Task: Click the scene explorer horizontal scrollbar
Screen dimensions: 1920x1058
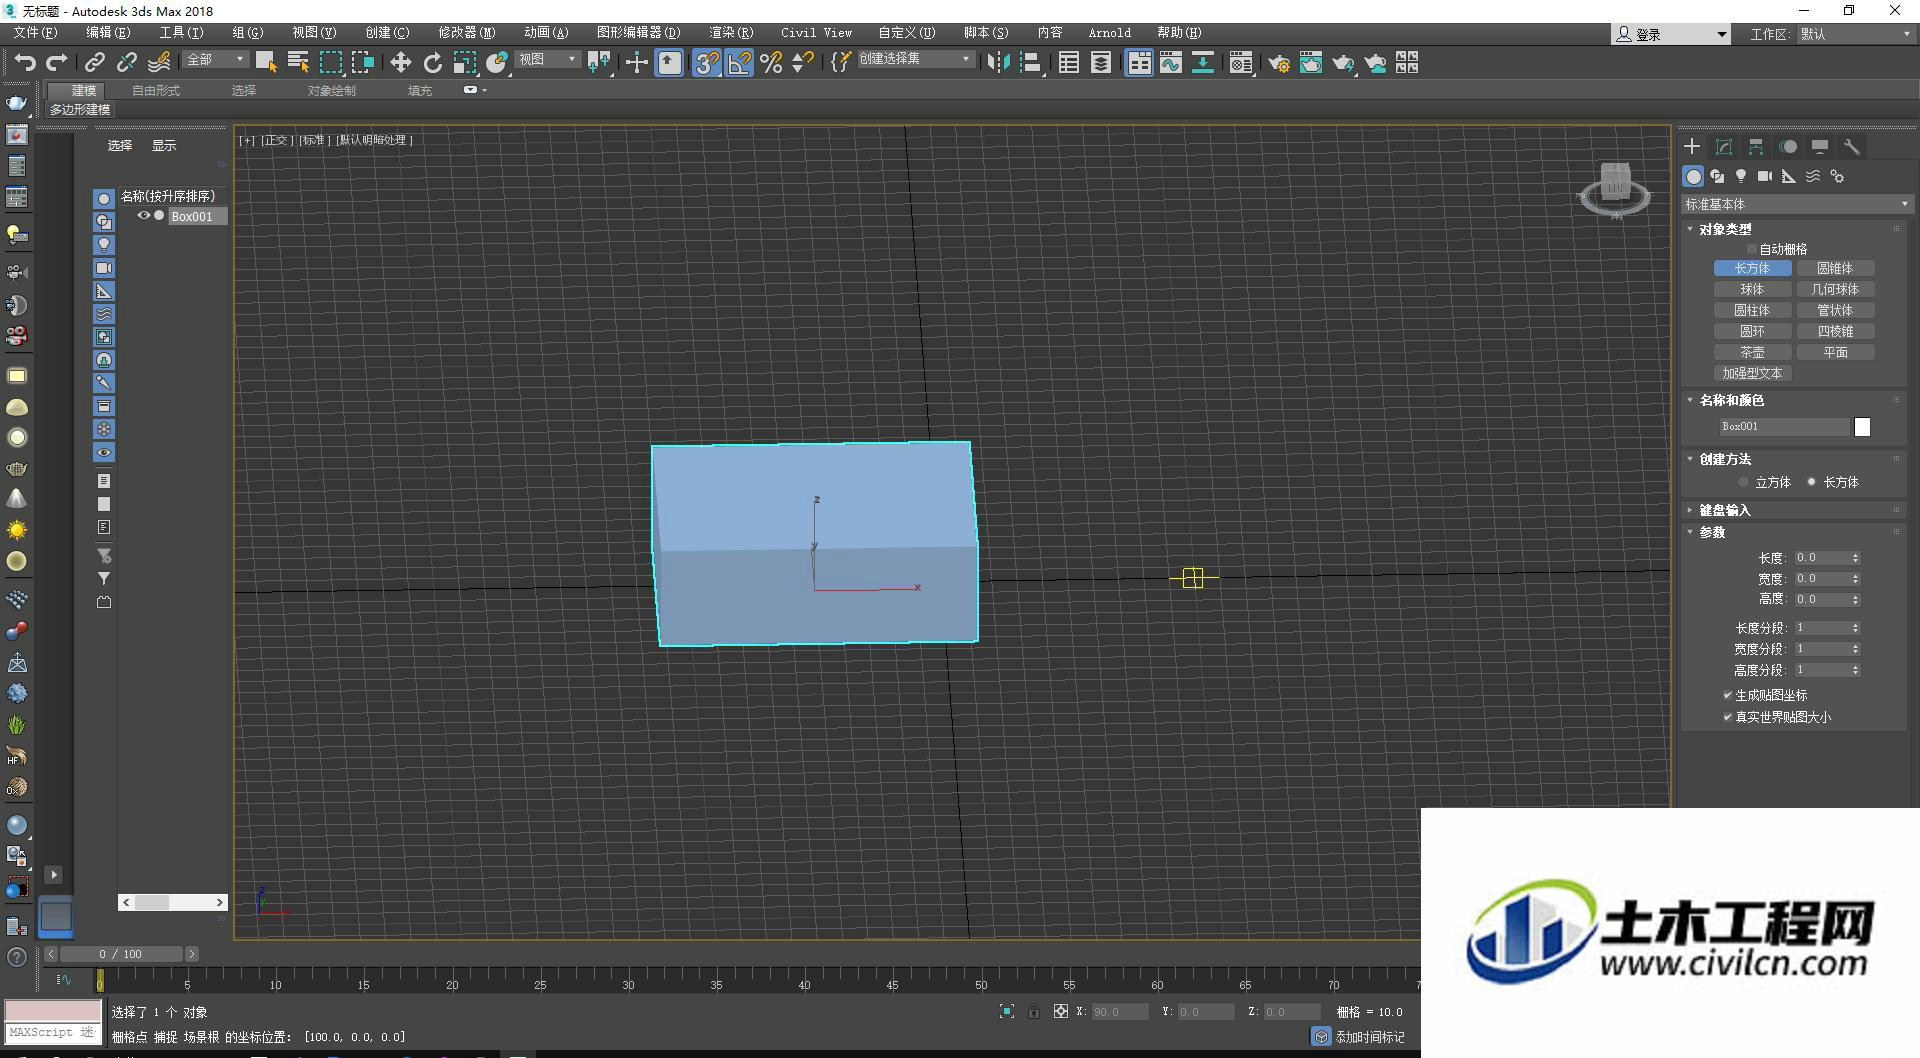Action: [x=172, y=902]
